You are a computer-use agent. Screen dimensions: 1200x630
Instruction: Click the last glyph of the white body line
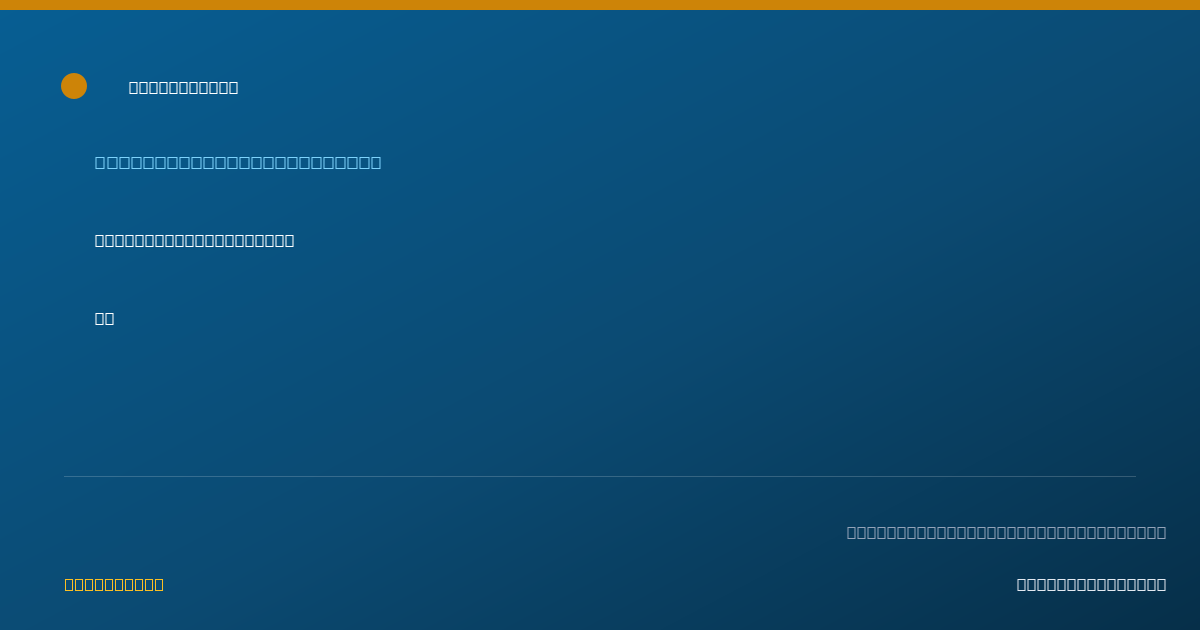[289, 241]
